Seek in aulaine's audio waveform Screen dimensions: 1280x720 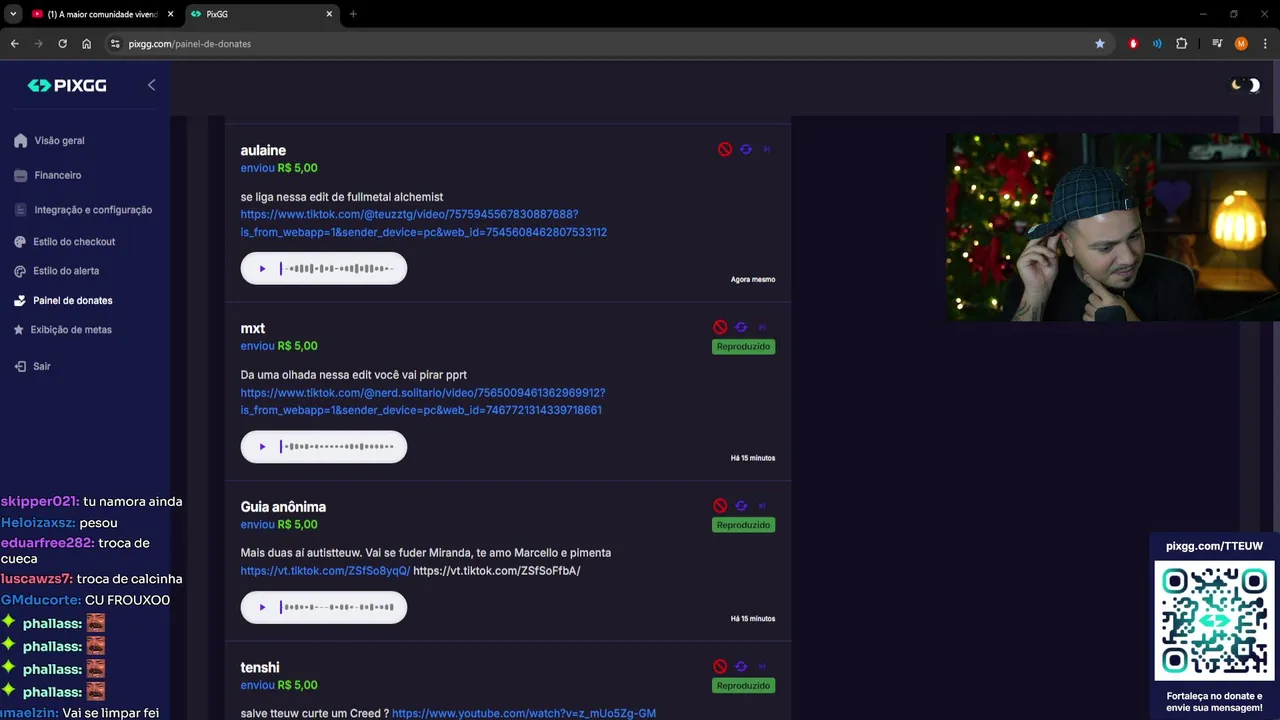(338, 268)
